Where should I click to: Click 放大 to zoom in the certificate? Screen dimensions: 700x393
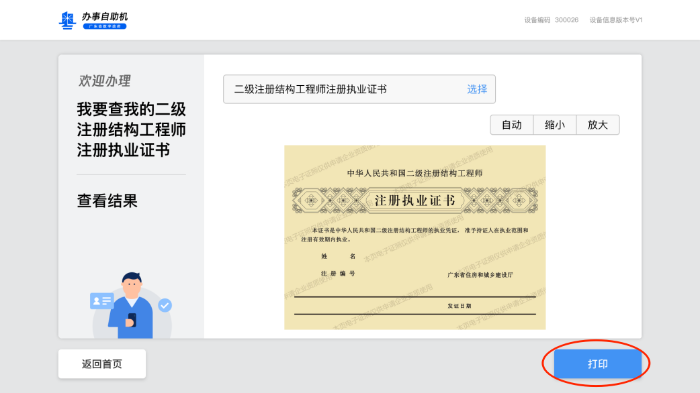tap(598, 125)
